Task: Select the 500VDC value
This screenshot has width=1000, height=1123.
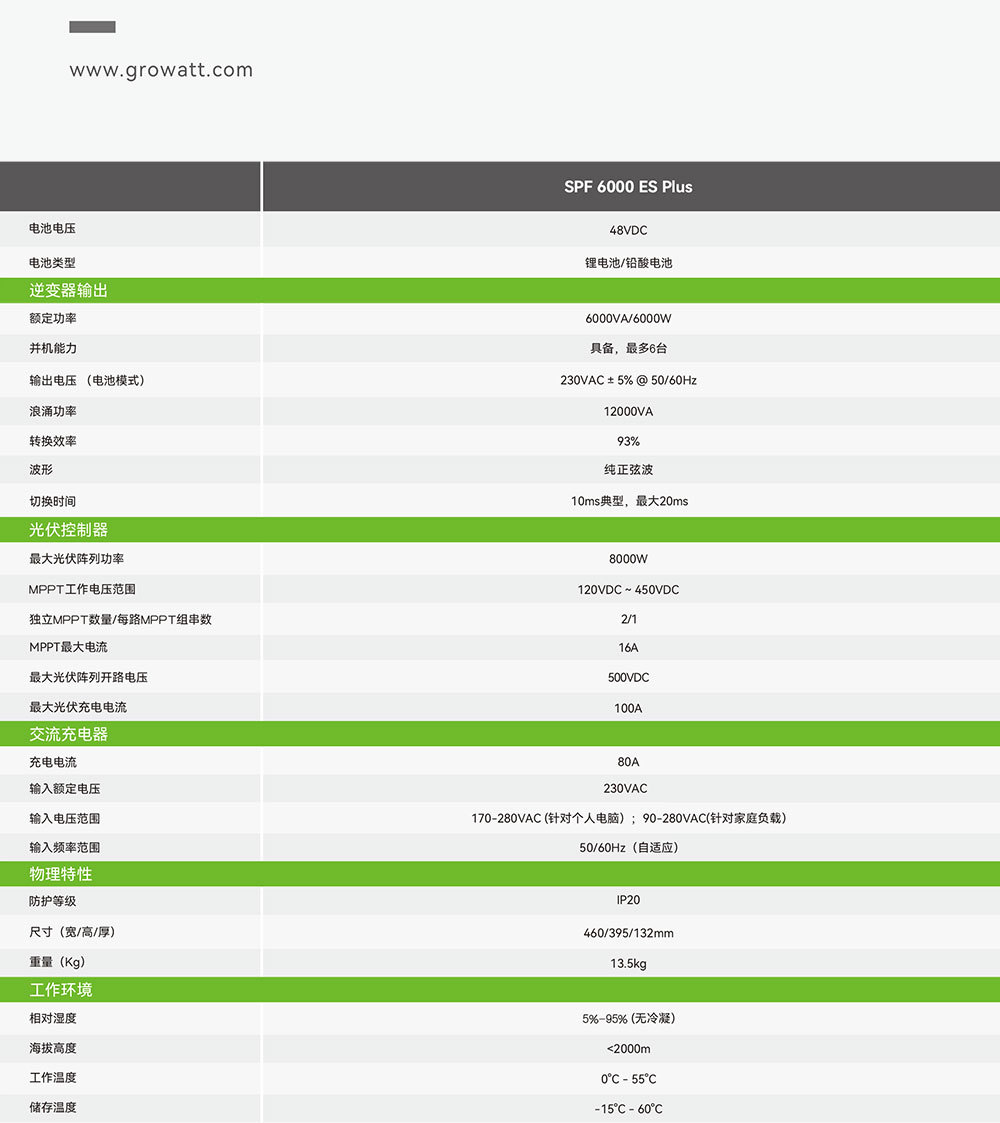Action: [x=628, y=678]
